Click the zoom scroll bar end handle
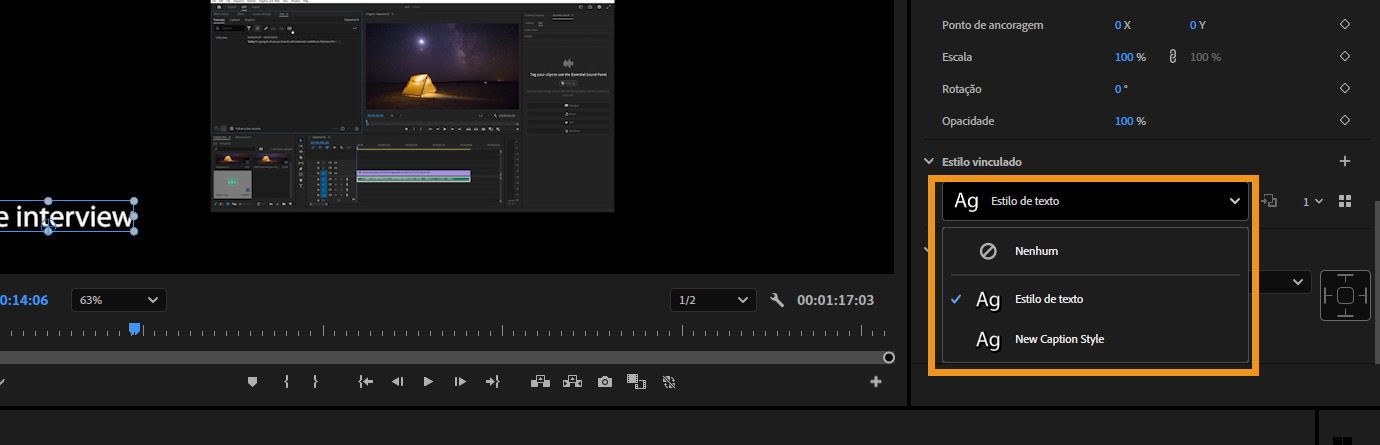Image resolution: width=1380 pixels, height=445 pixels. tap(888, 357)
